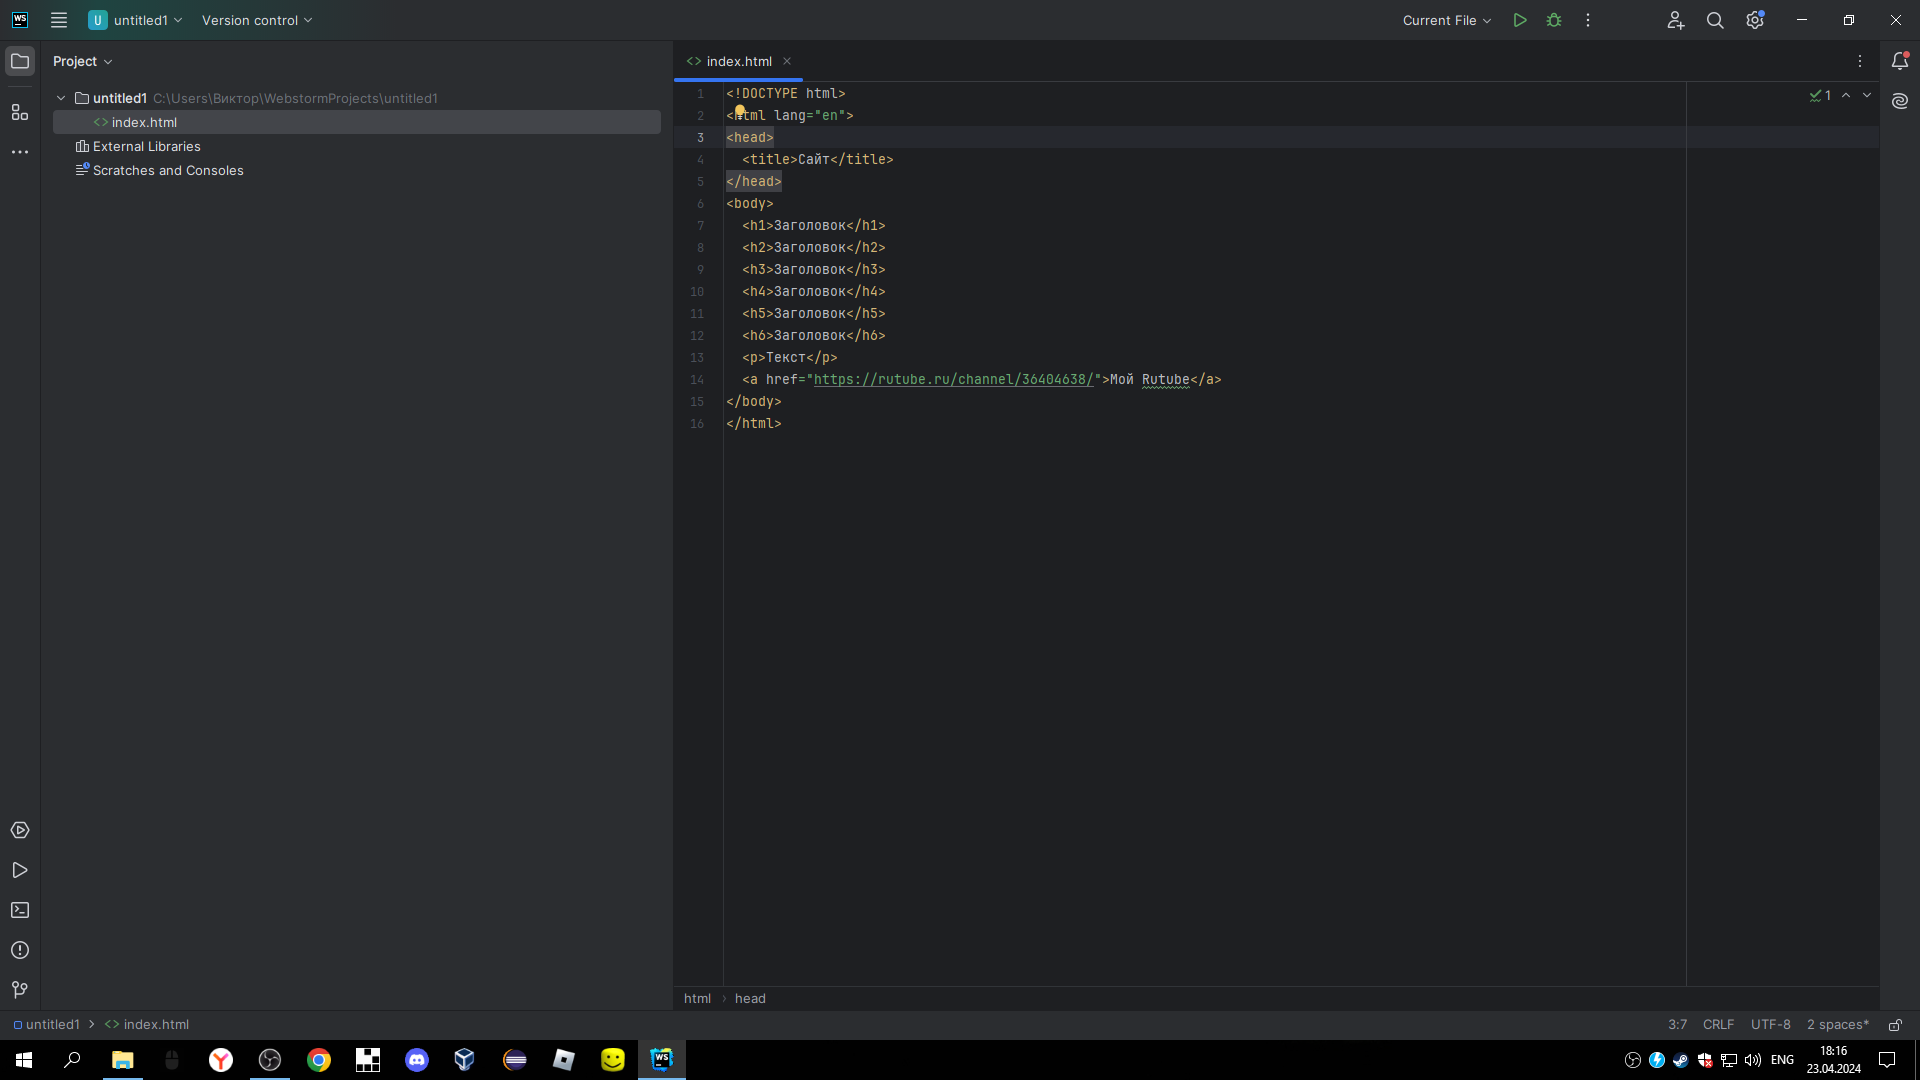Open the Terminal tool window
This screenshot has height=1080, width=1920.
click(20, 910)
